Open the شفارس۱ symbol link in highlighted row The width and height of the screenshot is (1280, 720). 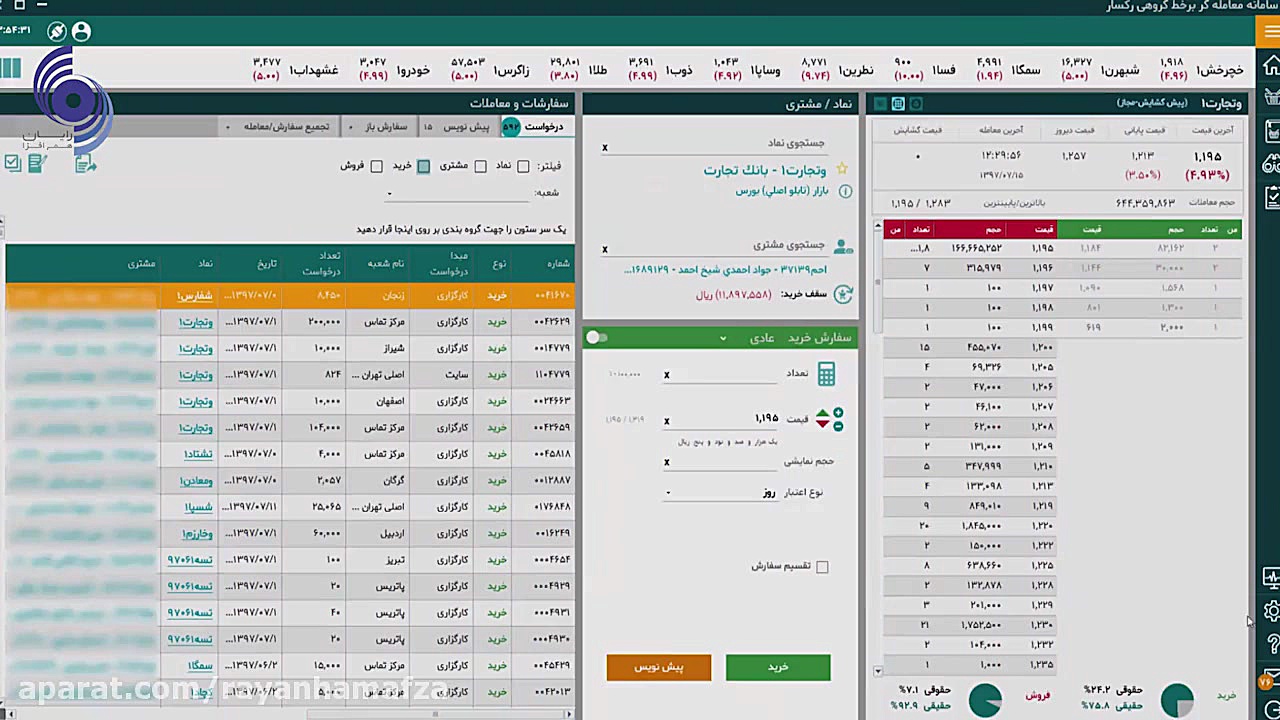[x=195, y=296]
